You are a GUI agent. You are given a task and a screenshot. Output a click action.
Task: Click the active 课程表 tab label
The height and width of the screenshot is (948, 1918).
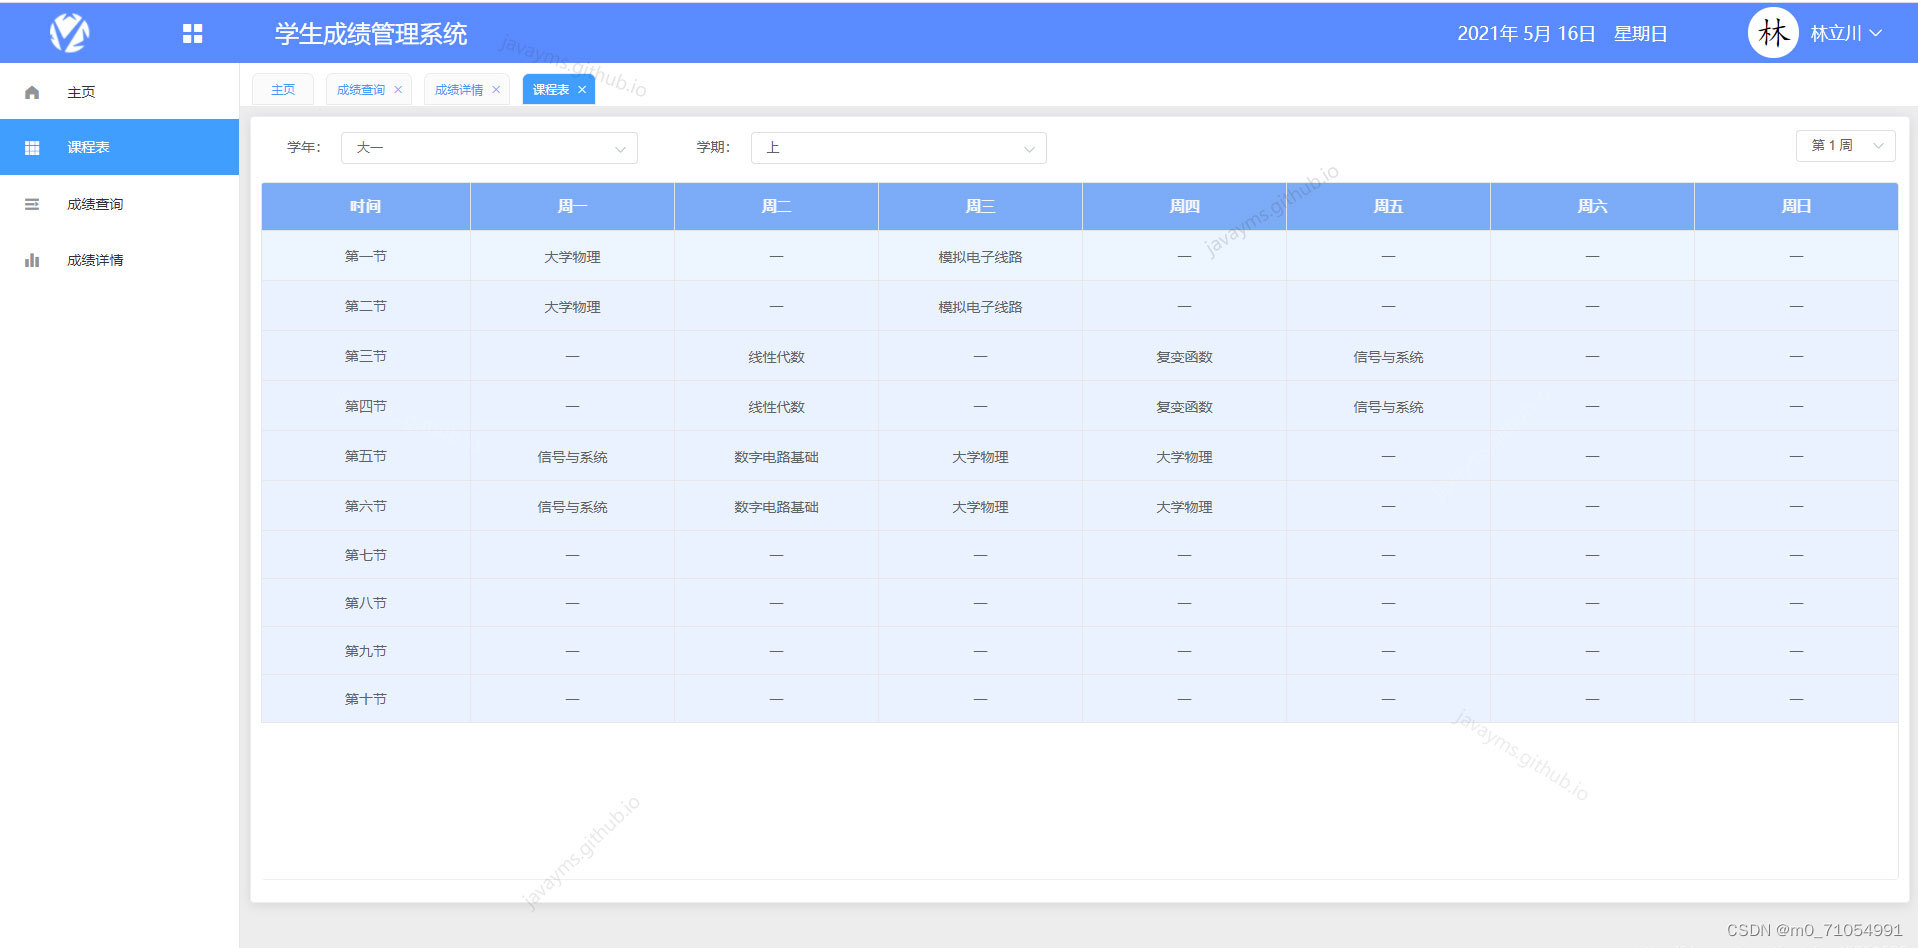(x=549, y=89)
